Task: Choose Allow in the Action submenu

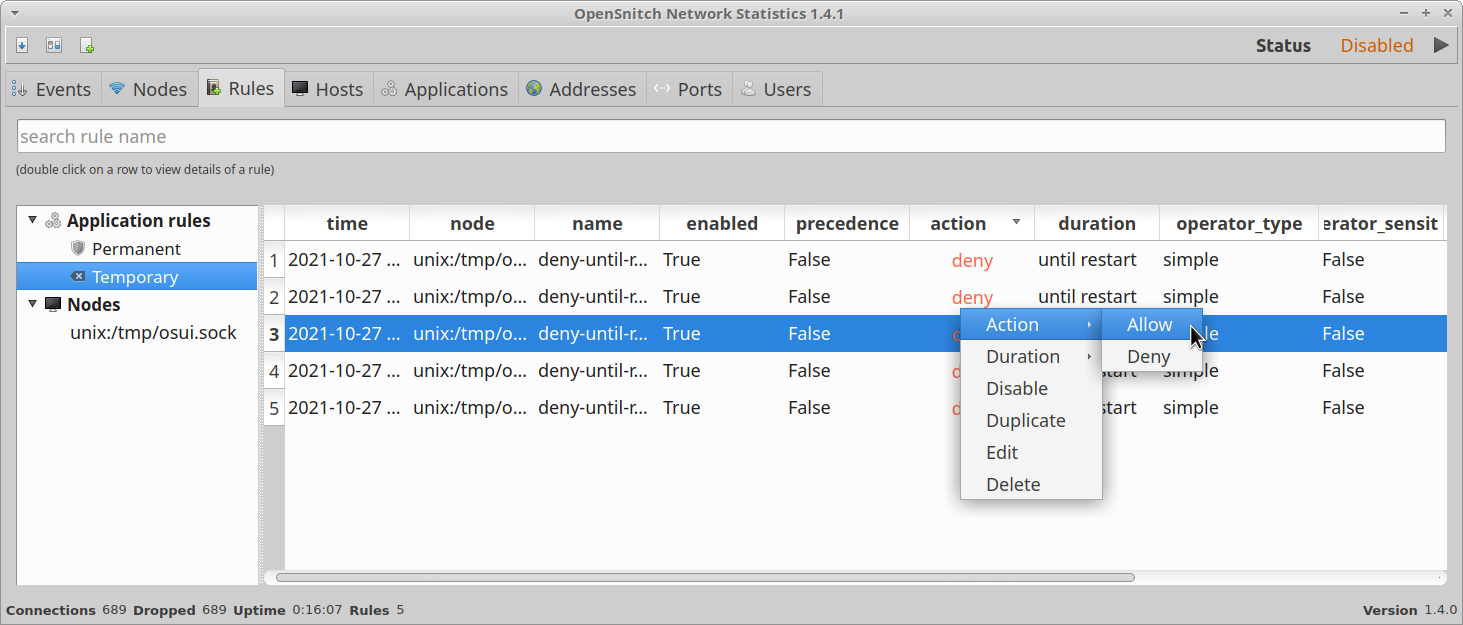Action: [x=1151, y=324]
